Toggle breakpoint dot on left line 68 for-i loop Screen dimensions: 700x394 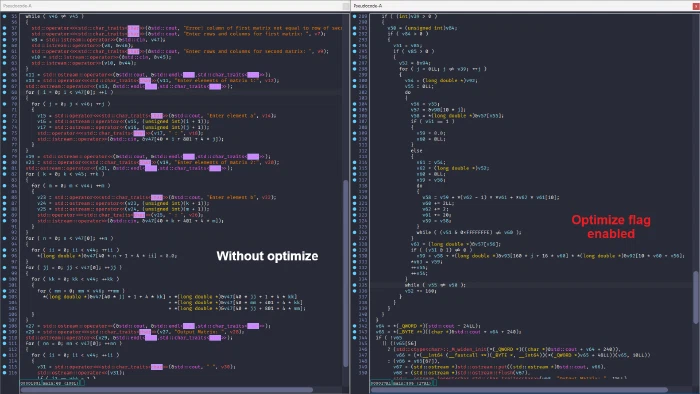4,92
